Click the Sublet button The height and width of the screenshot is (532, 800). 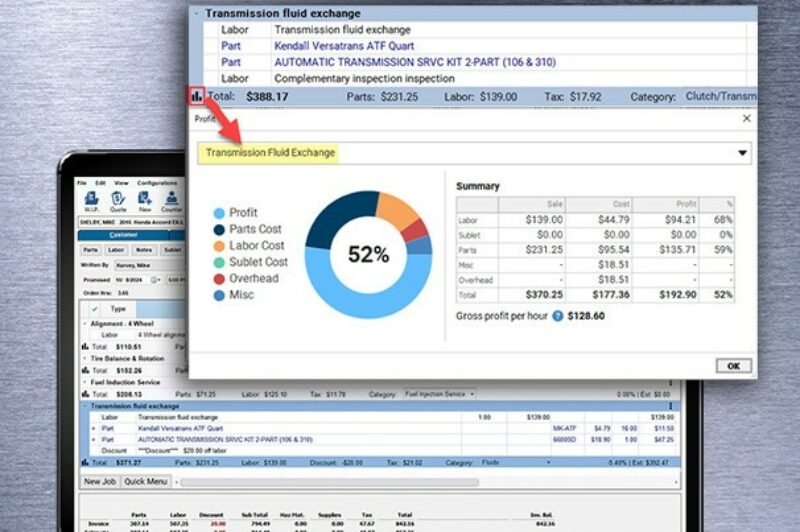pyautogui.click(x=172, y=250)
